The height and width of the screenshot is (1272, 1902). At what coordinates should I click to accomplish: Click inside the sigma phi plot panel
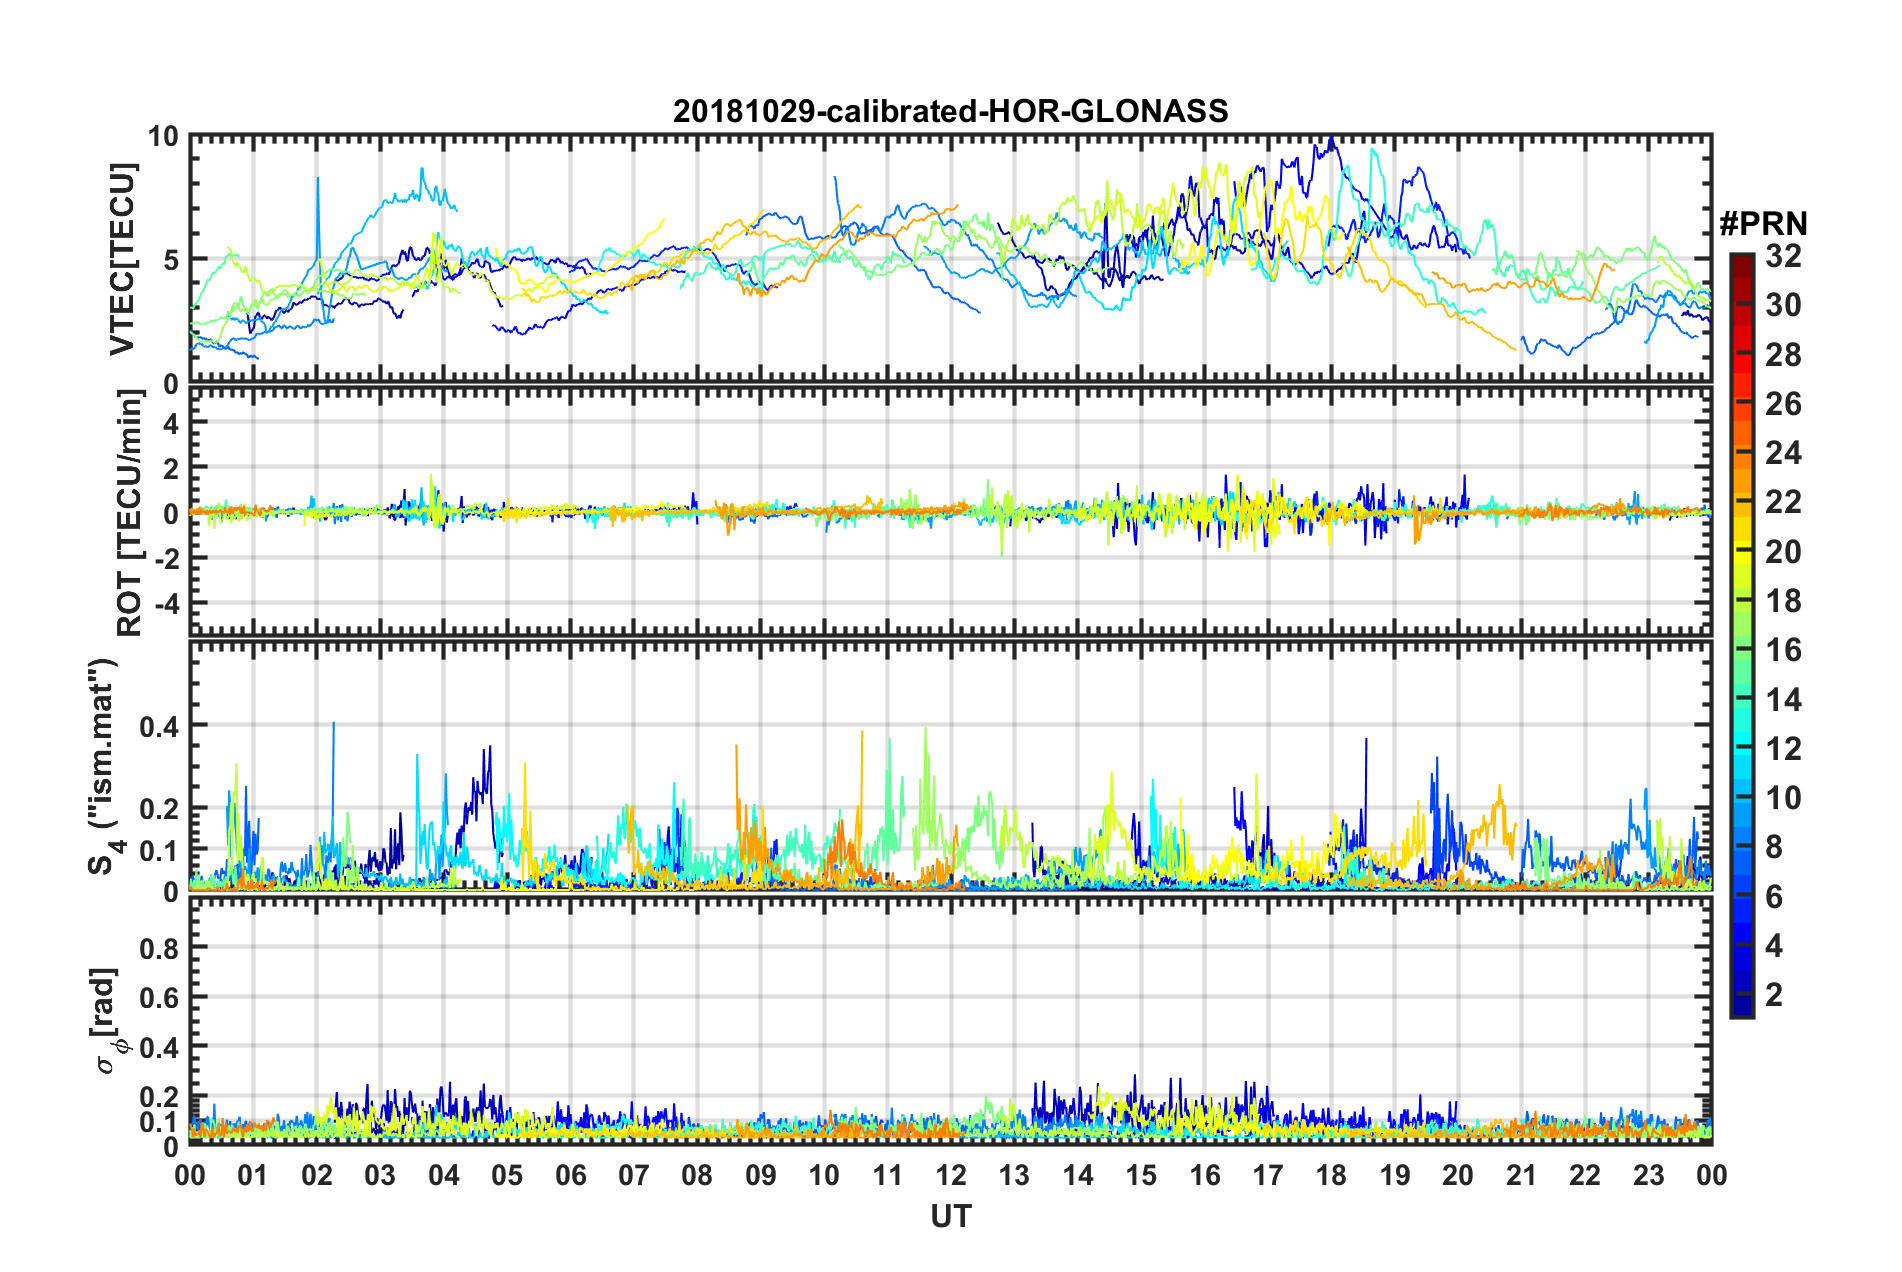[950, 1020]
